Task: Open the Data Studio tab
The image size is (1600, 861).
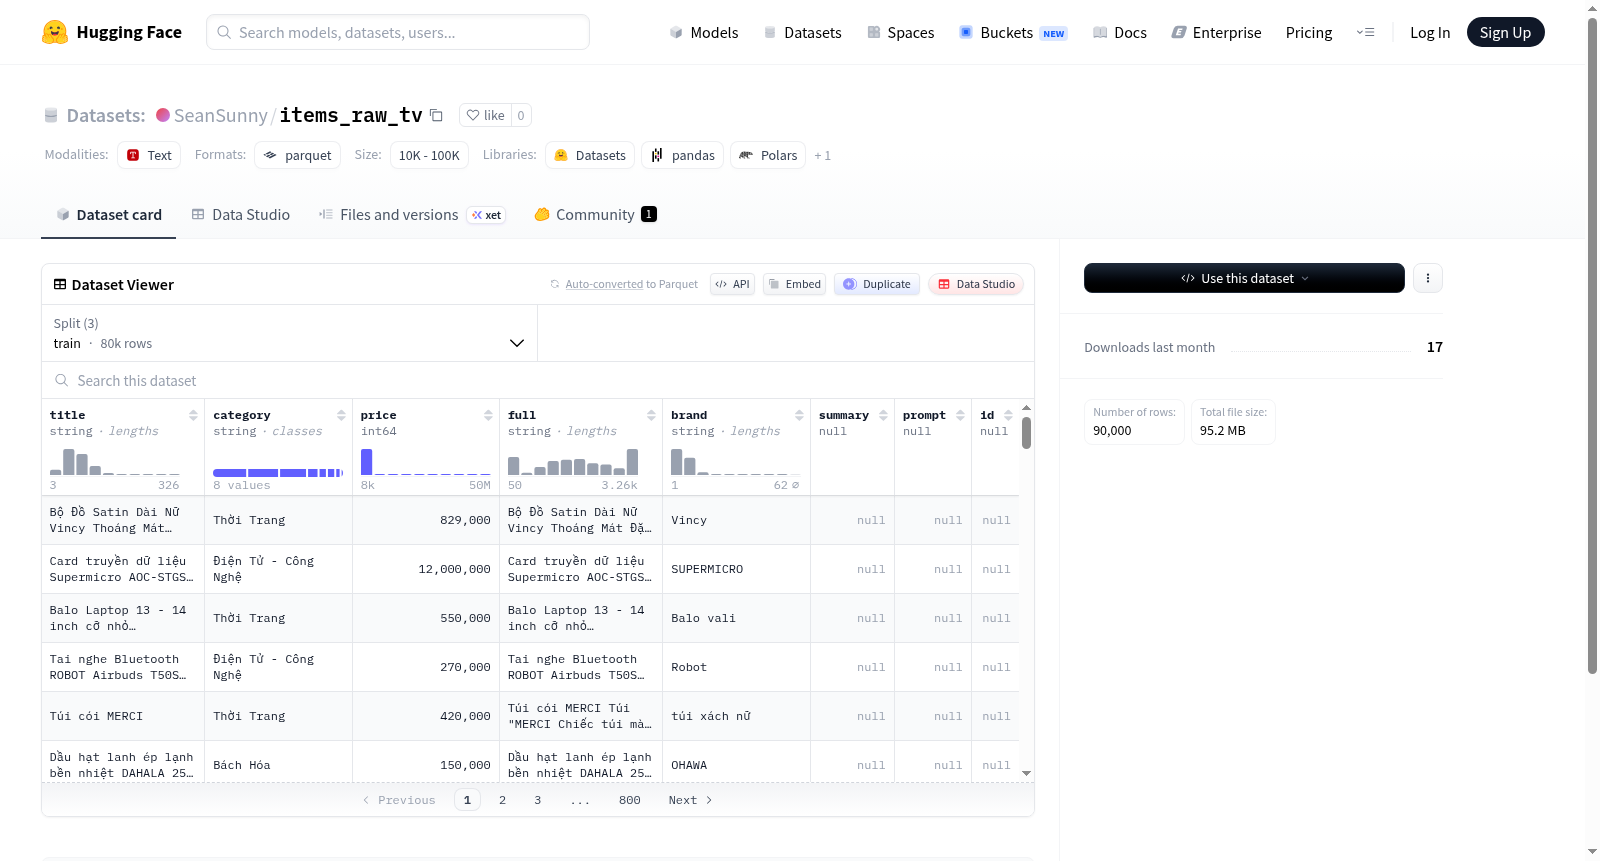Action: 240,214
